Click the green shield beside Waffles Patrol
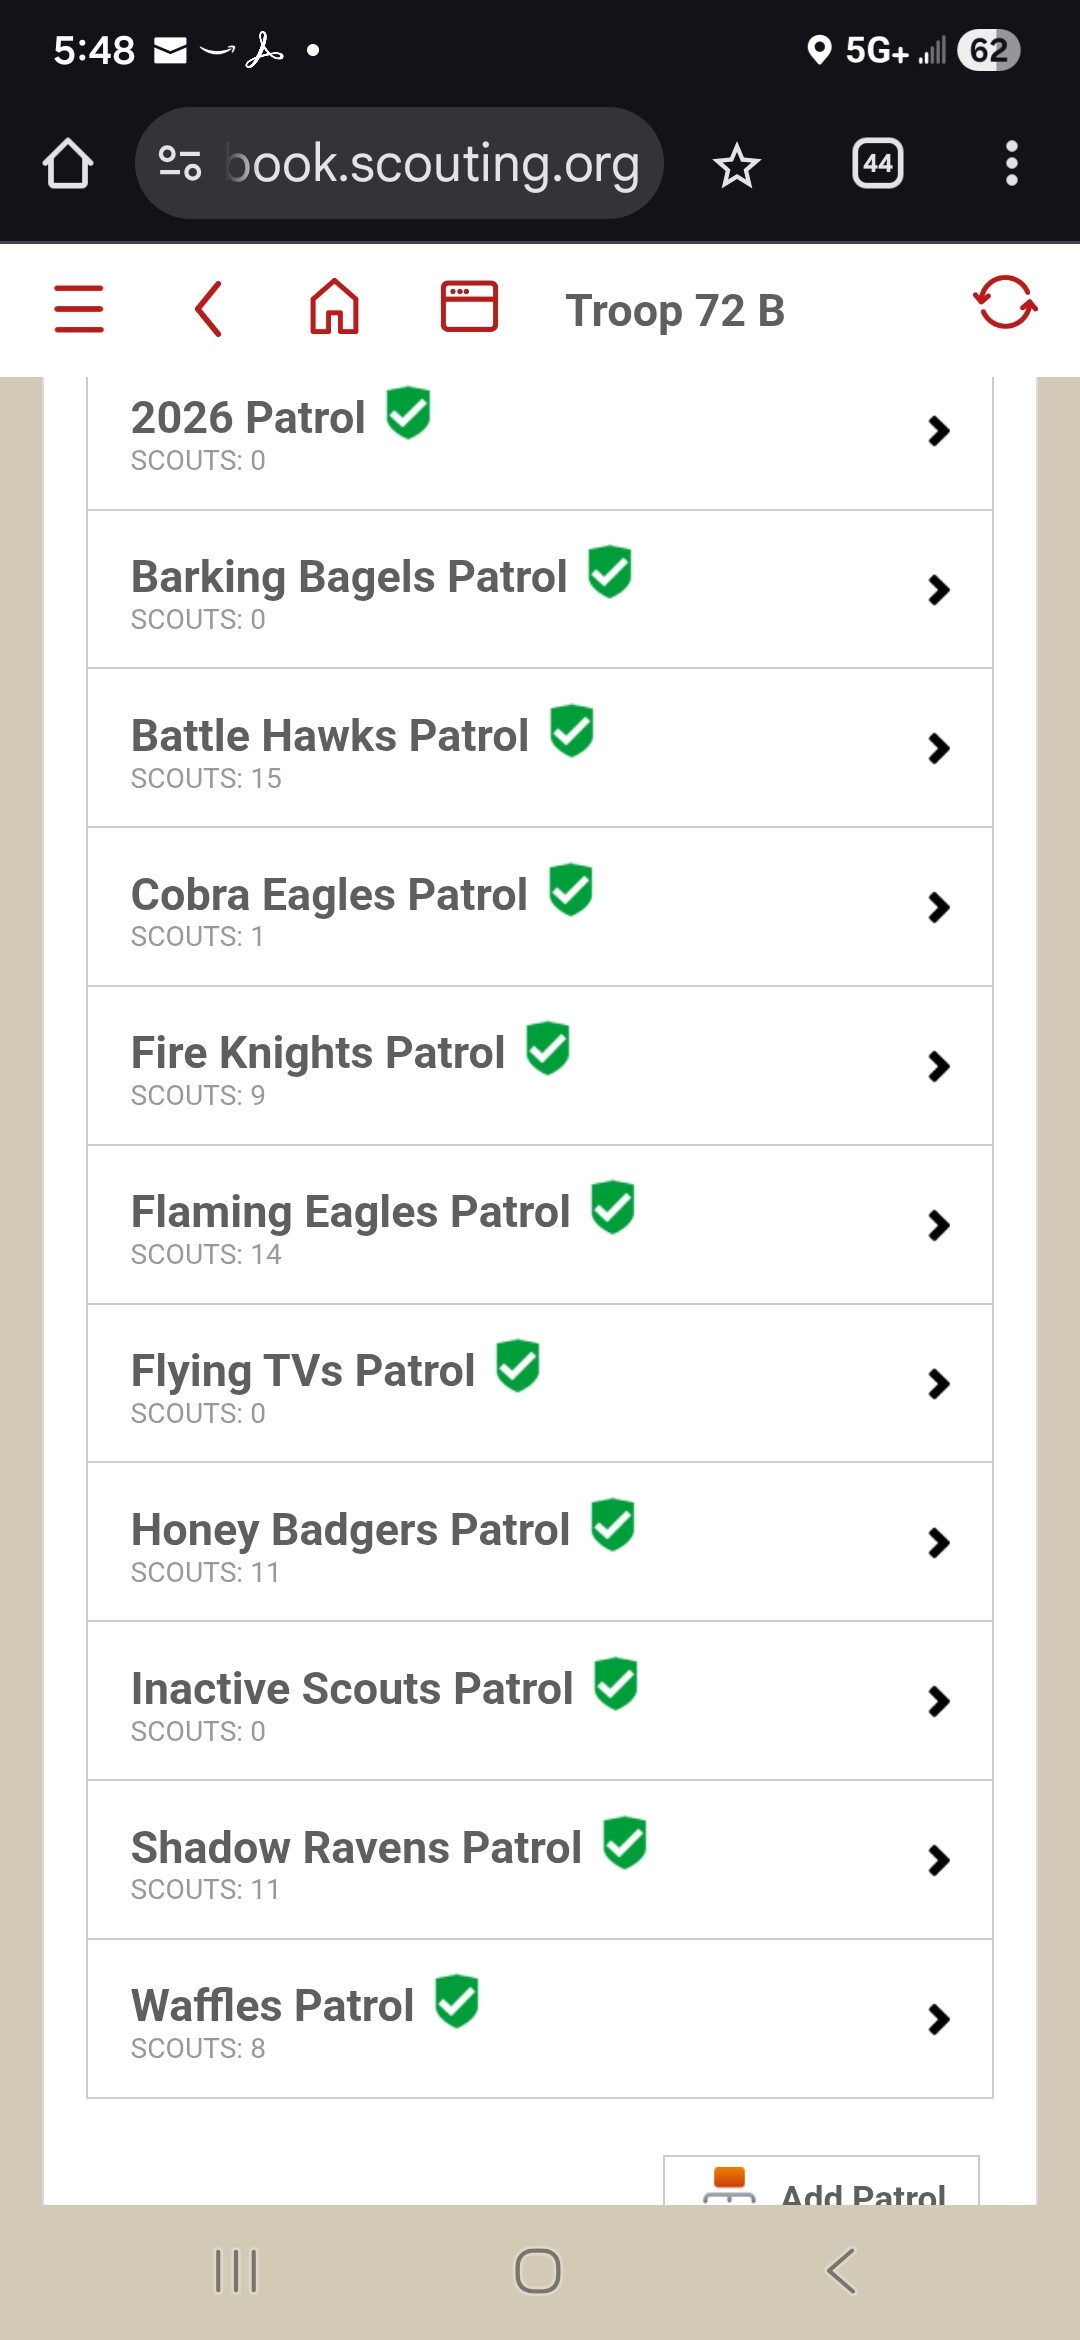The height and width of the screenshot is (2340, 1080). coord(457,2001)
